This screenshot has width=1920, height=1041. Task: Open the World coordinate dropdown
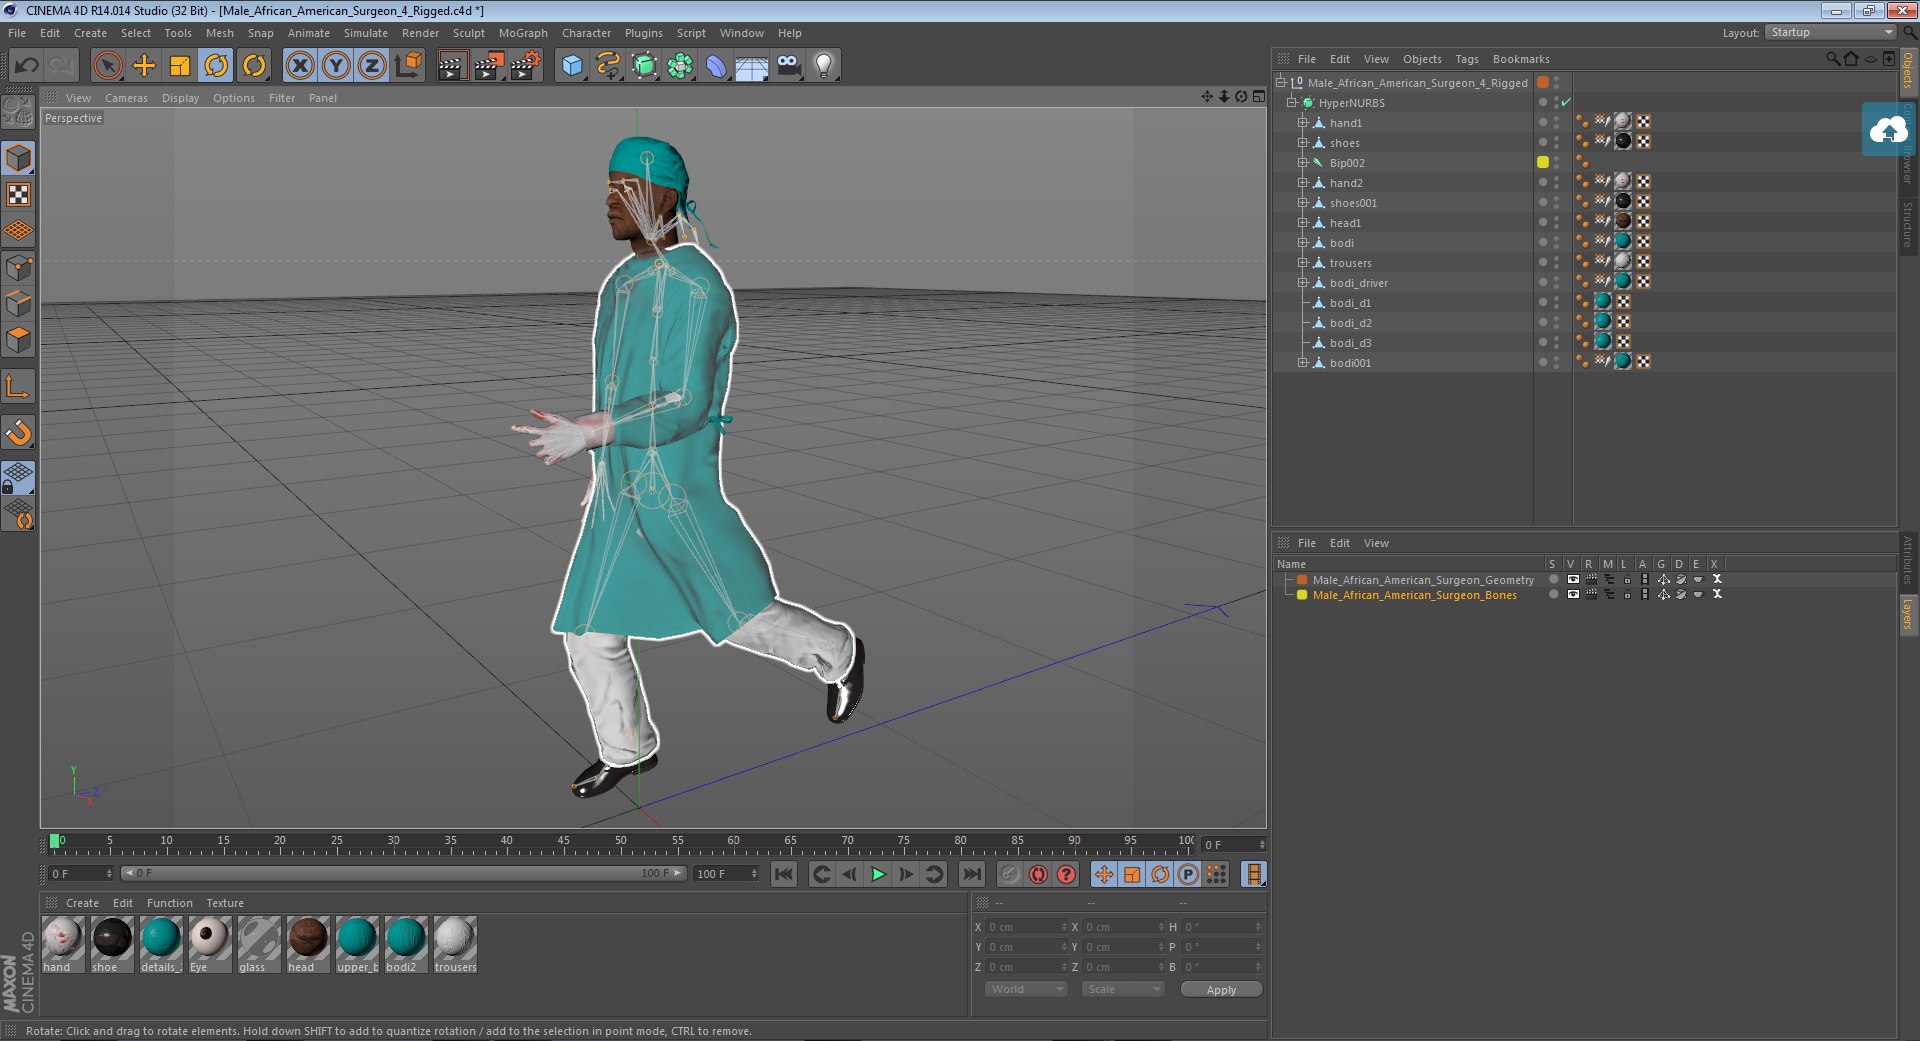(1026, 989)
